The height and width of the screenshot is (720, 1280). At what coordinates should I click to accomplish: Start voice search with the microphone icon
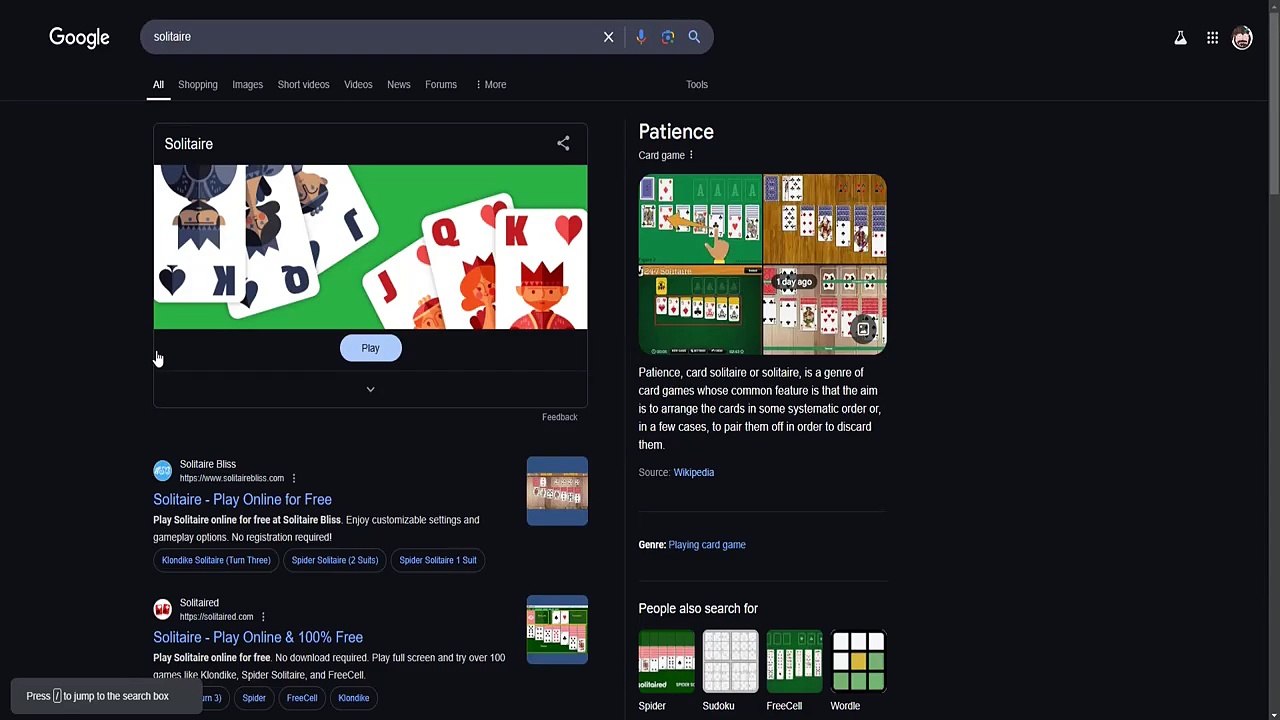click(x=640, y=37)
